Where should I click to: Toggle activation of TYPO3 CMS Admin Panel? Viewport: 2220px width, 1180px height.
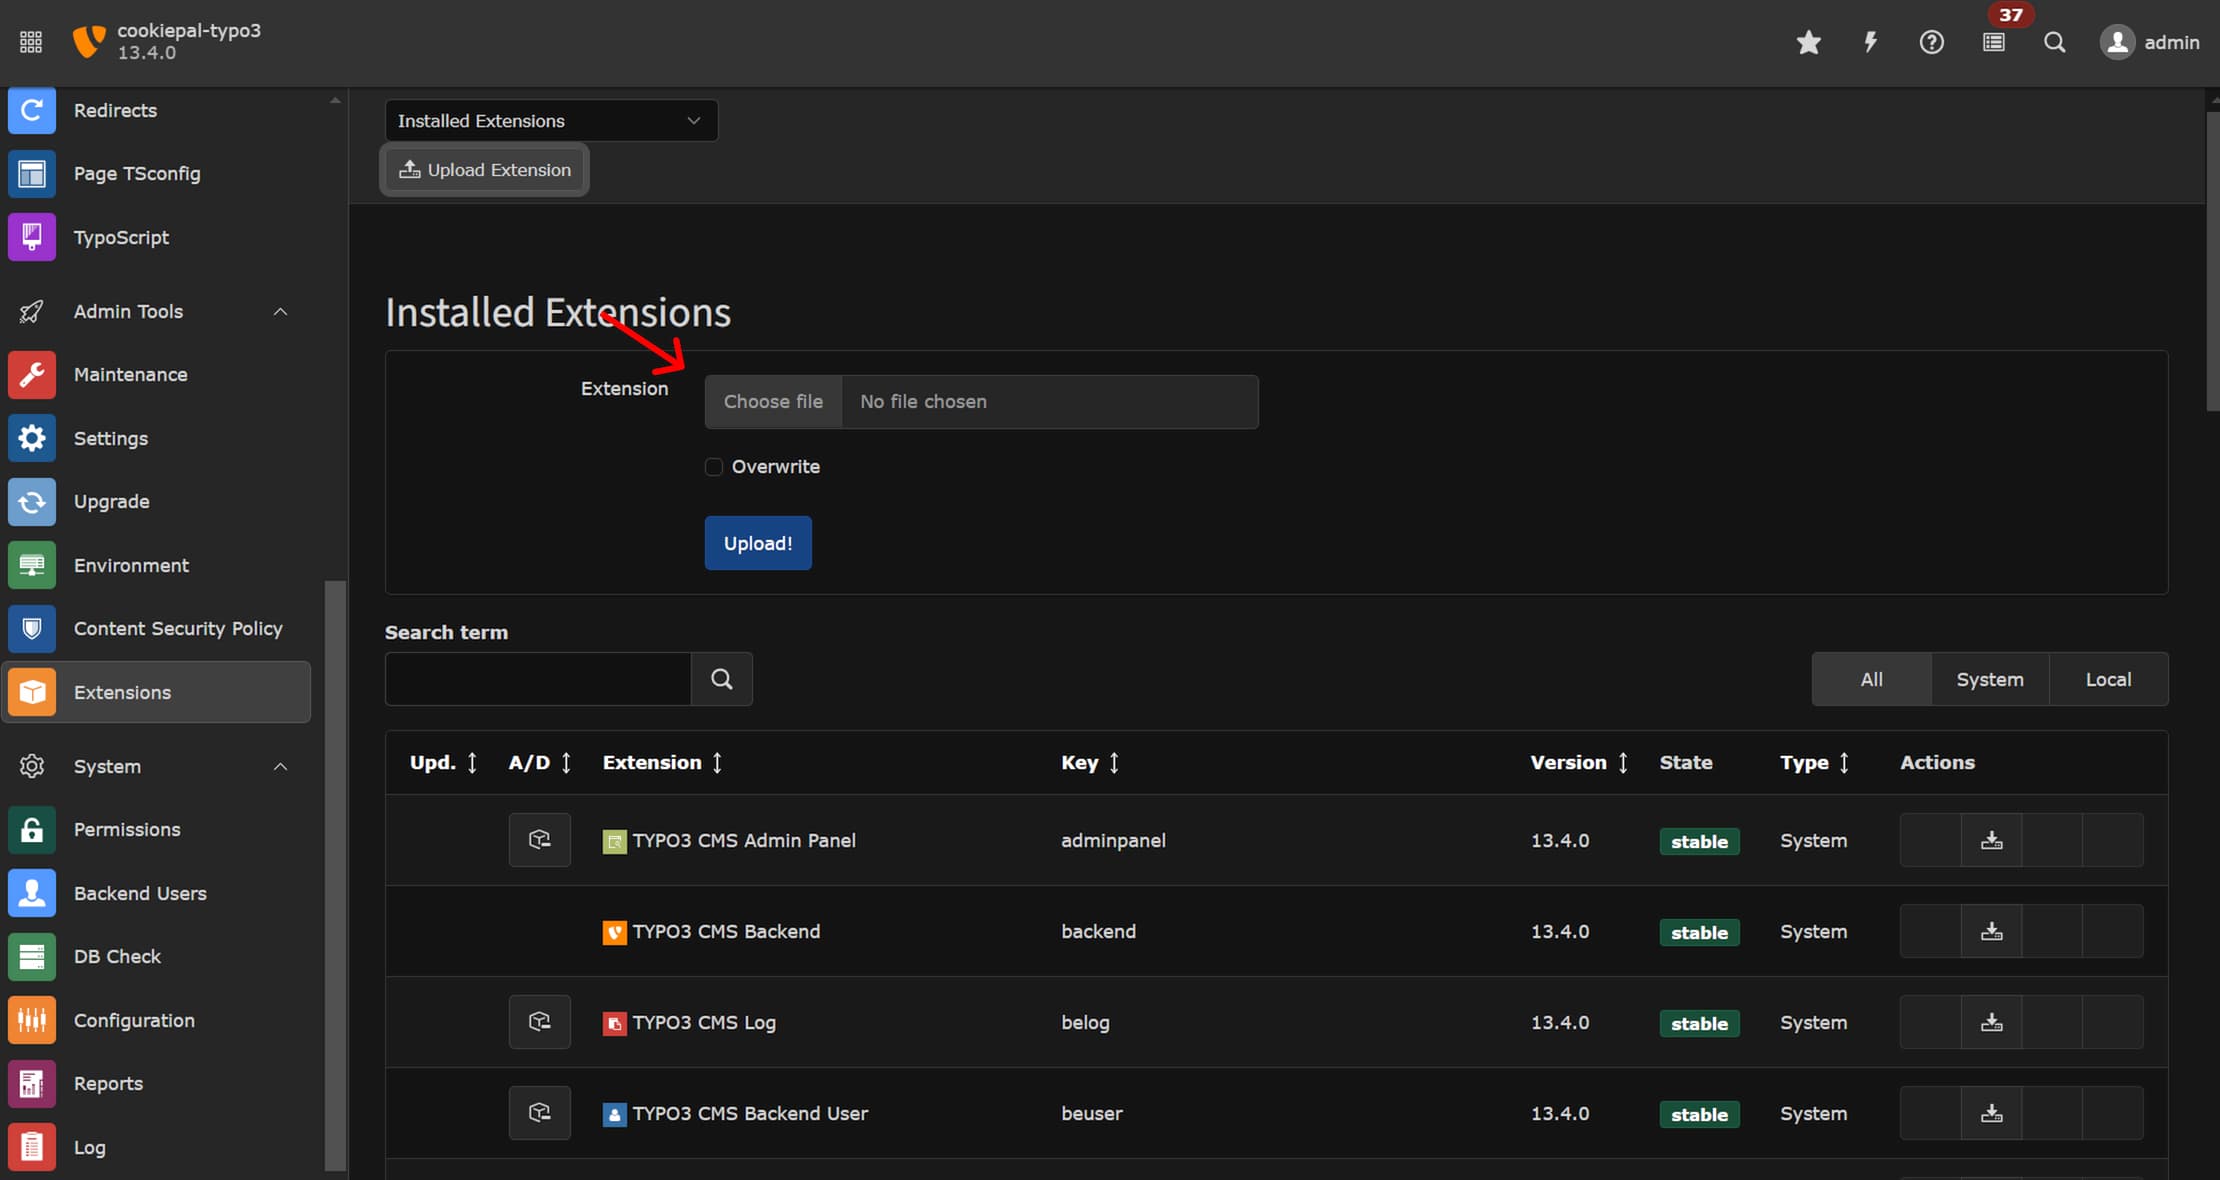pyautogui.click(x=539, y=839)
